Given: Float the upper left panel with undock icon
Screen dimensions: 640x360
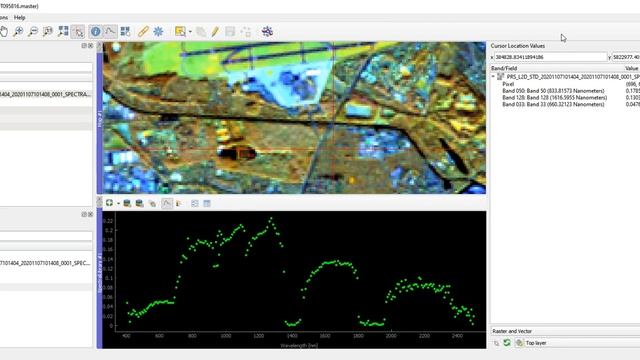Looking at the screenshot, I should click(x=84, y=46).
